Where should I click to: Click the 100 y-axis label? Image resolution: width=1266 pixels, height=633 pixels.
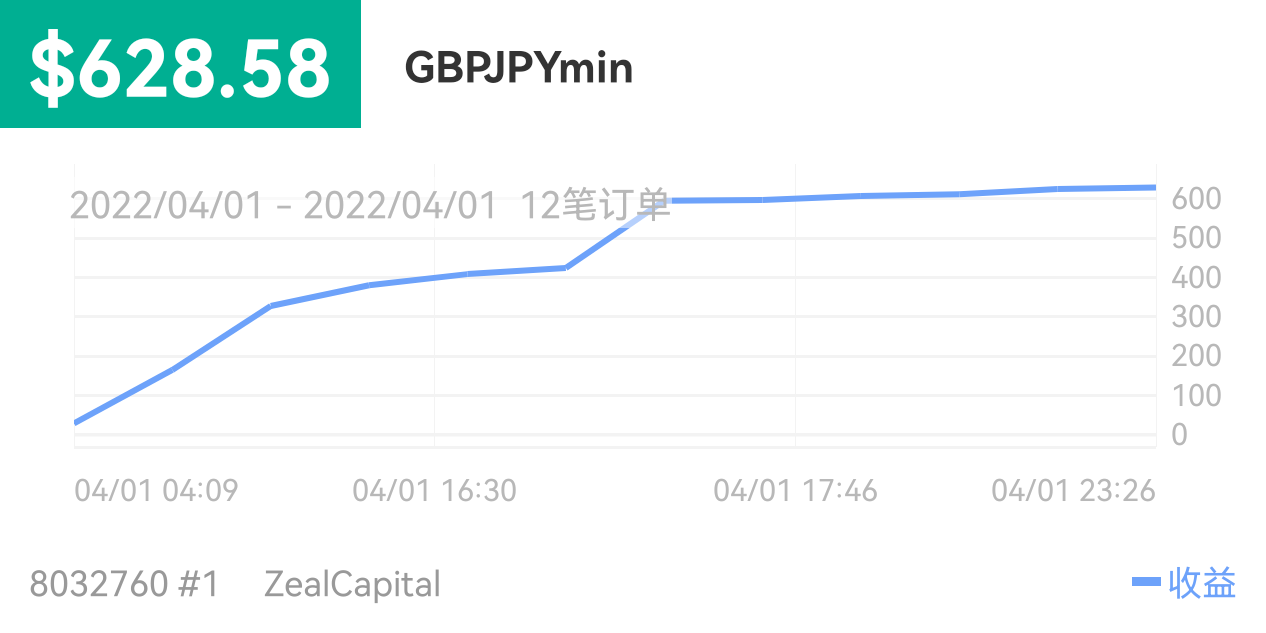click(x=1196, y=395)
